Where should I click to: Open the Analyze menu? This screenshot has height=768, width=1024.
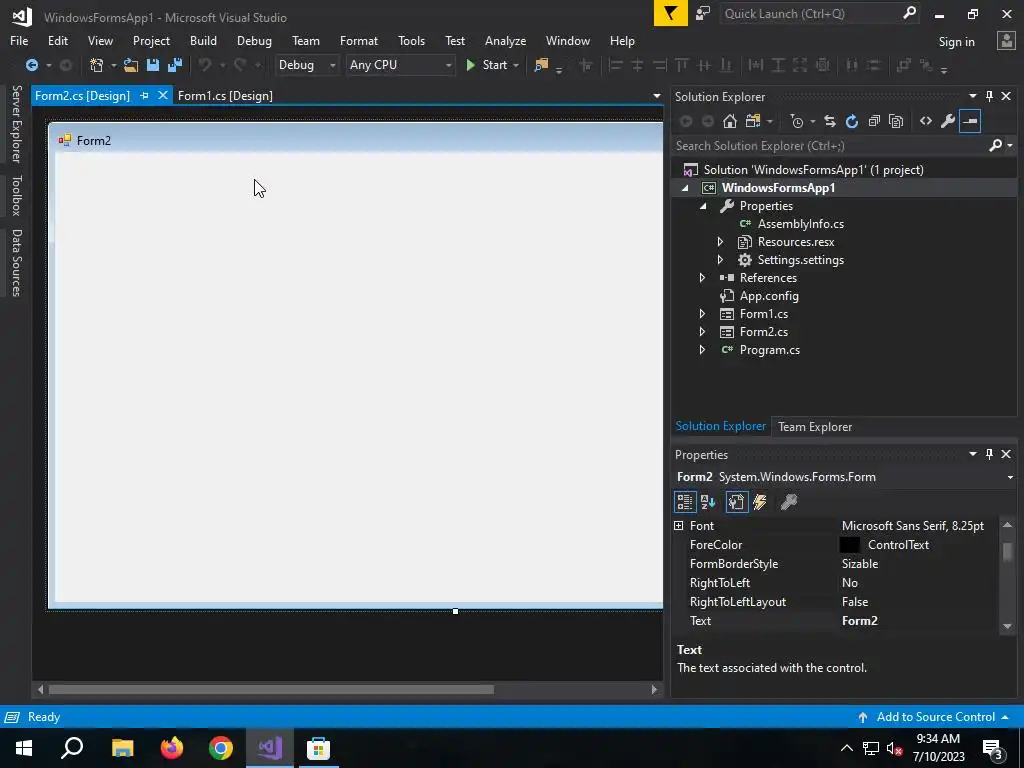click(x=505, y=40)
